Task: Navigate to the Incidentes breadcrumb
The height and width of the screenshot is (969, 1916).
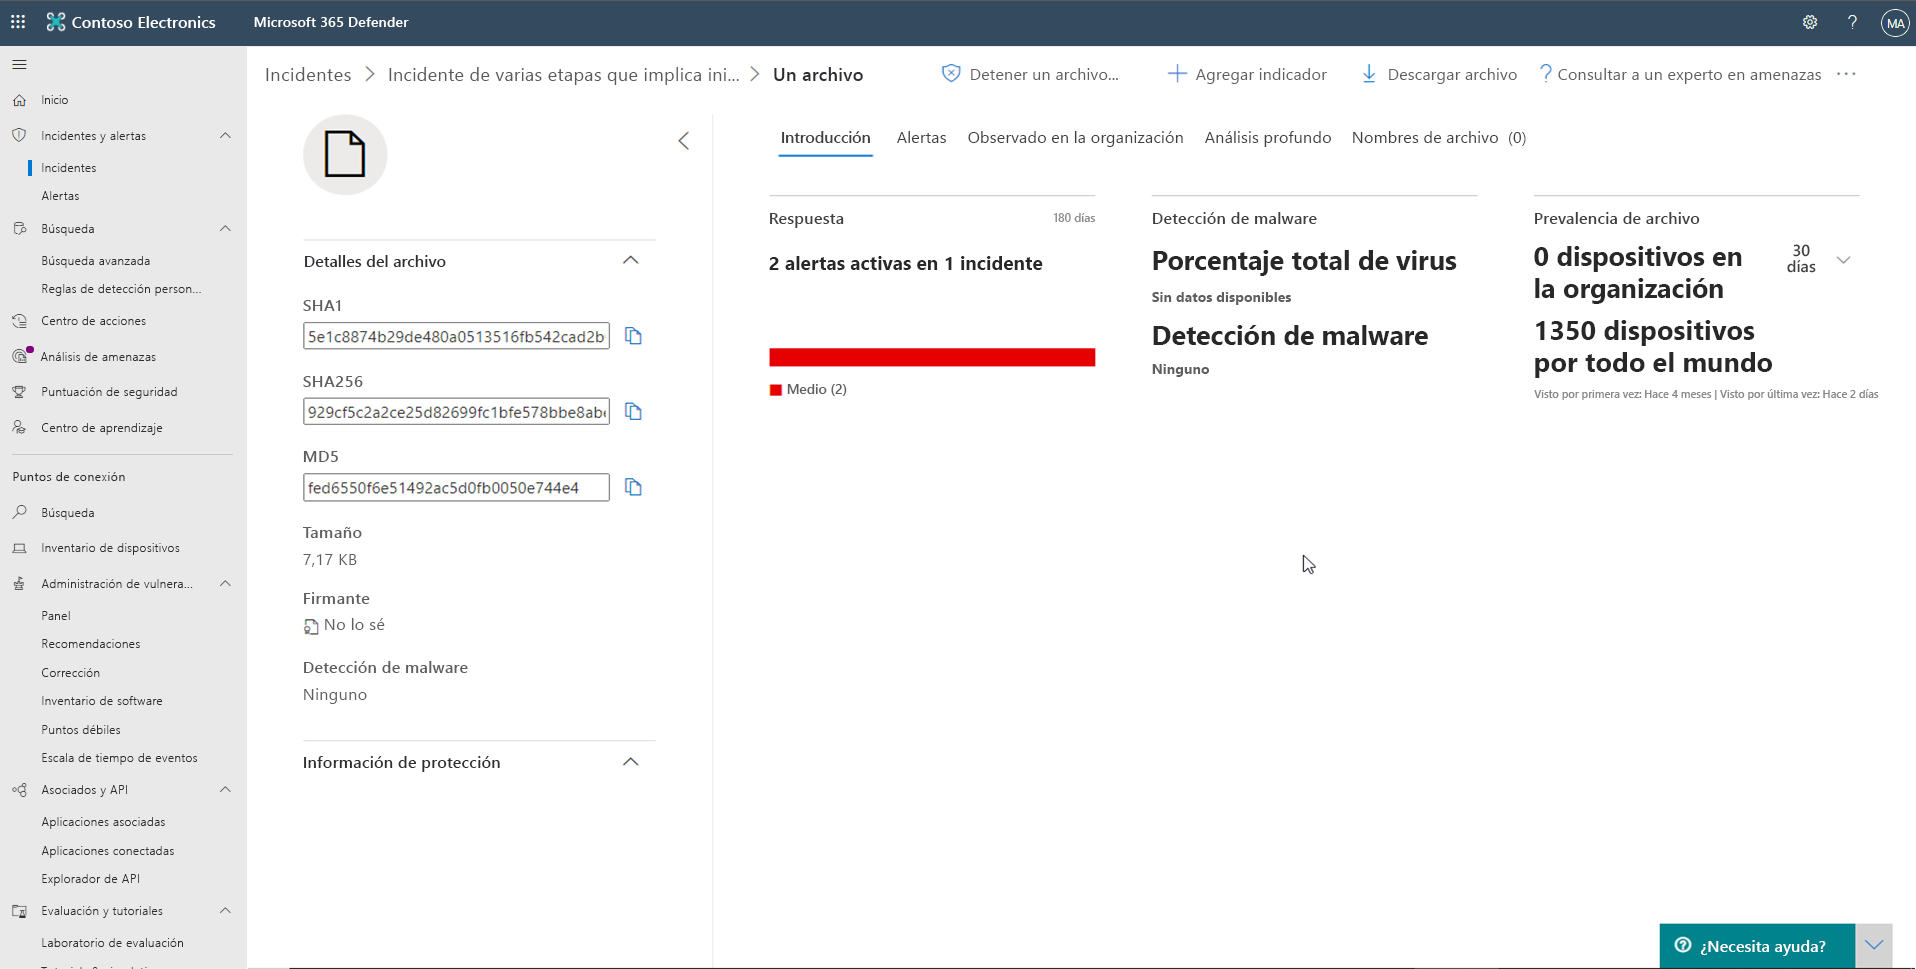Action: pyautogui.click(x=308, y=74)
